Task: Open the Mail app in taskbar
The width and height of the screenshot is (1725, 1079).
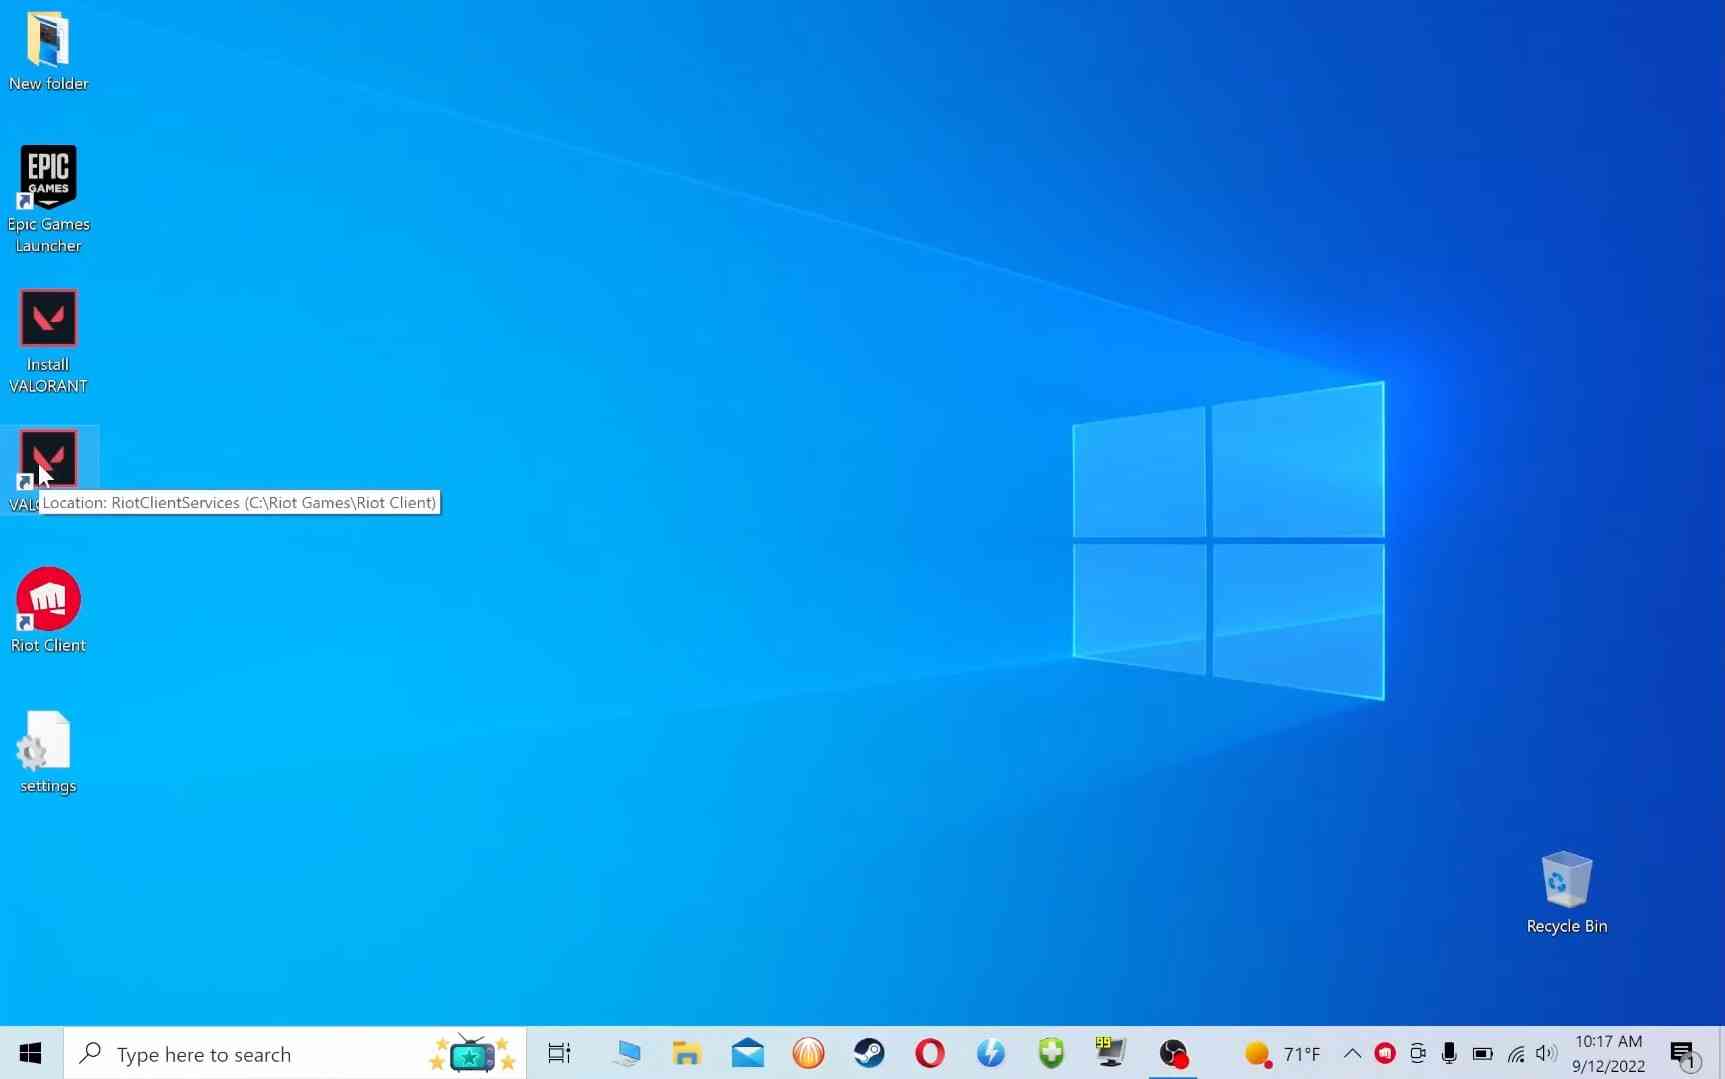Action: [x=747, y=1053]
